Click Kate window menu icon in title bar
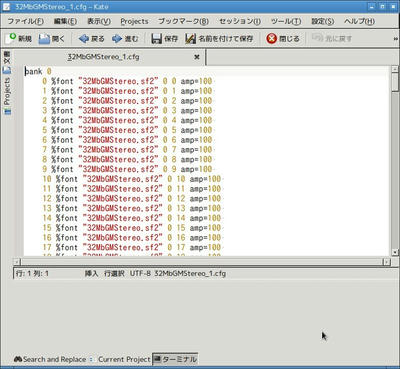 (6, 7)
